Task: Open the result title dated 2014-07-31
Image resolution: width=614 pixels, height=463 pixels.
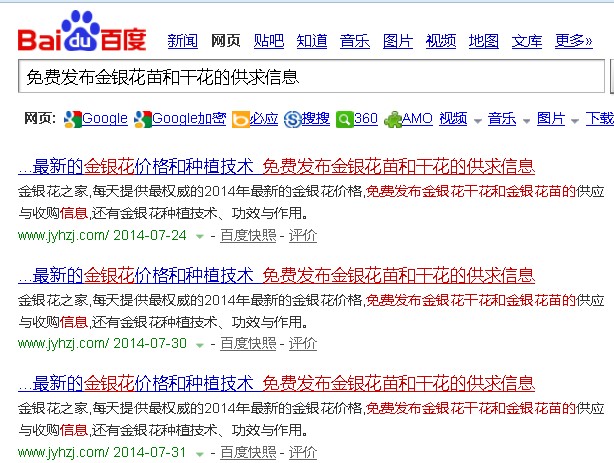Action: point(276,383)
